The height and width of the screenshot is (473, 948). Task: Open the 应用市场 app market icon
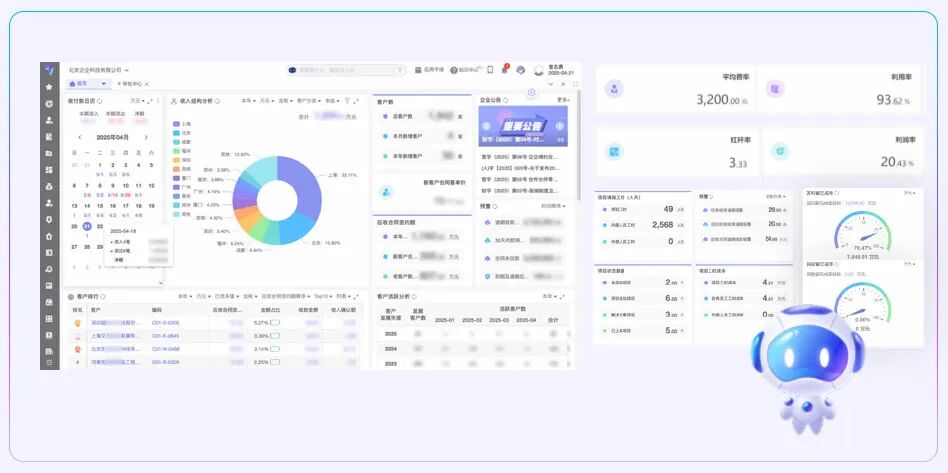pyautogui.click(x=427, y=70)
